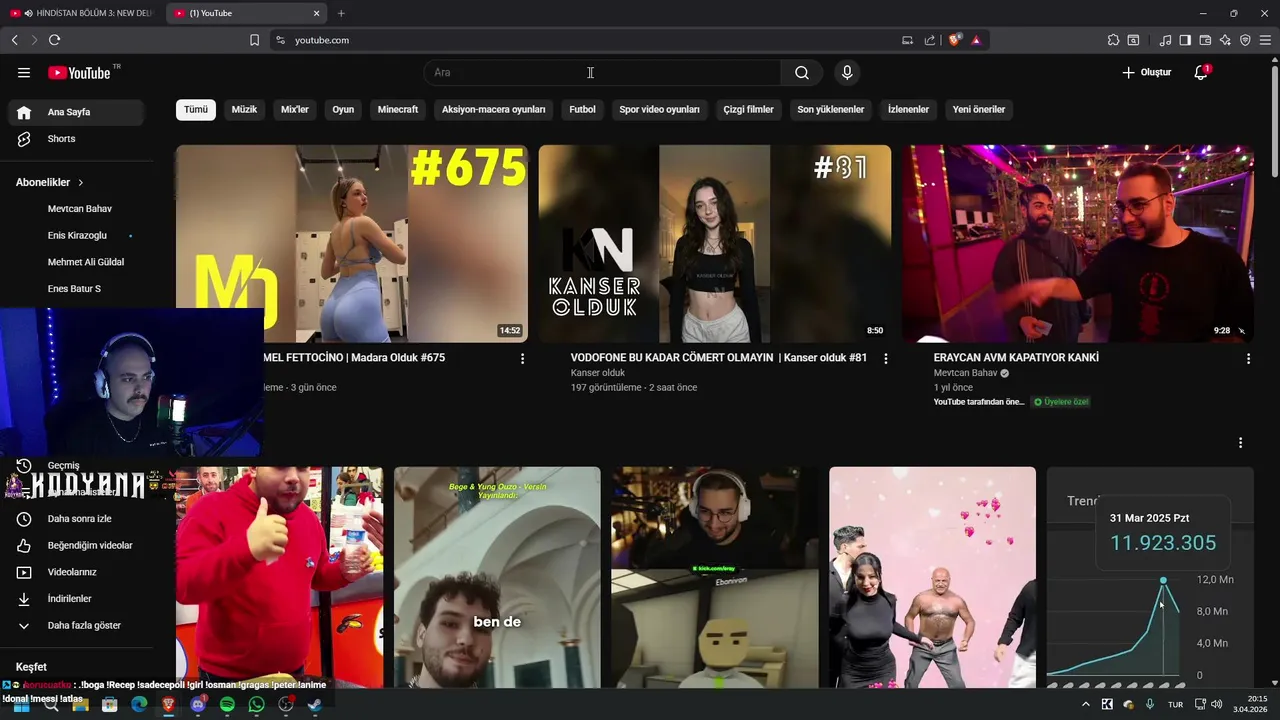The height and width of the screenshot is (720, 1280).
Task: Open a new browser tab
Action: coord(341,13)
